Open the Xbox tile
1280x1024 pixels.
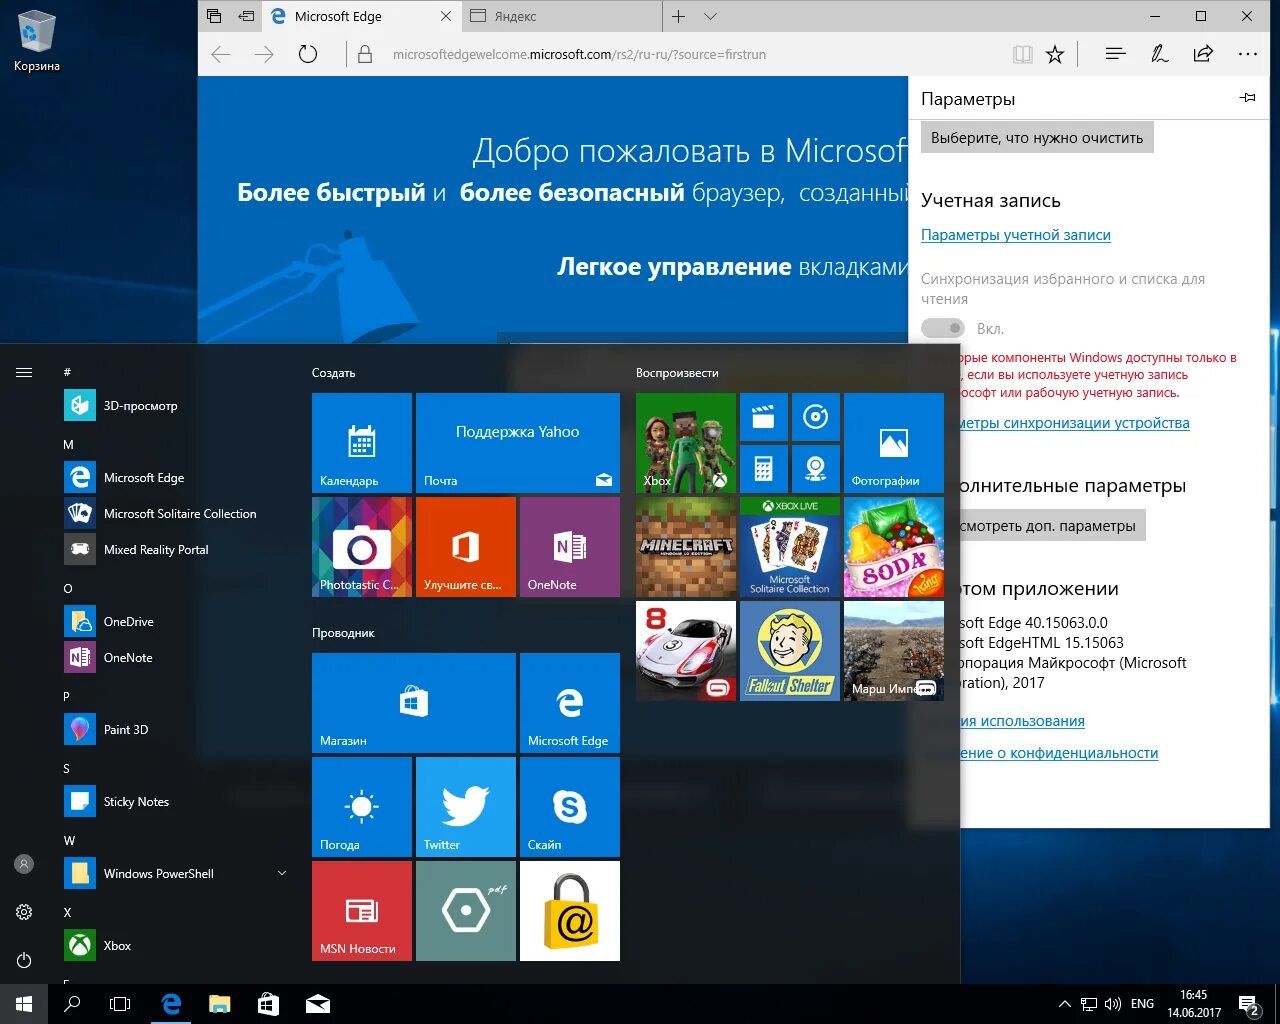point(686,442)
